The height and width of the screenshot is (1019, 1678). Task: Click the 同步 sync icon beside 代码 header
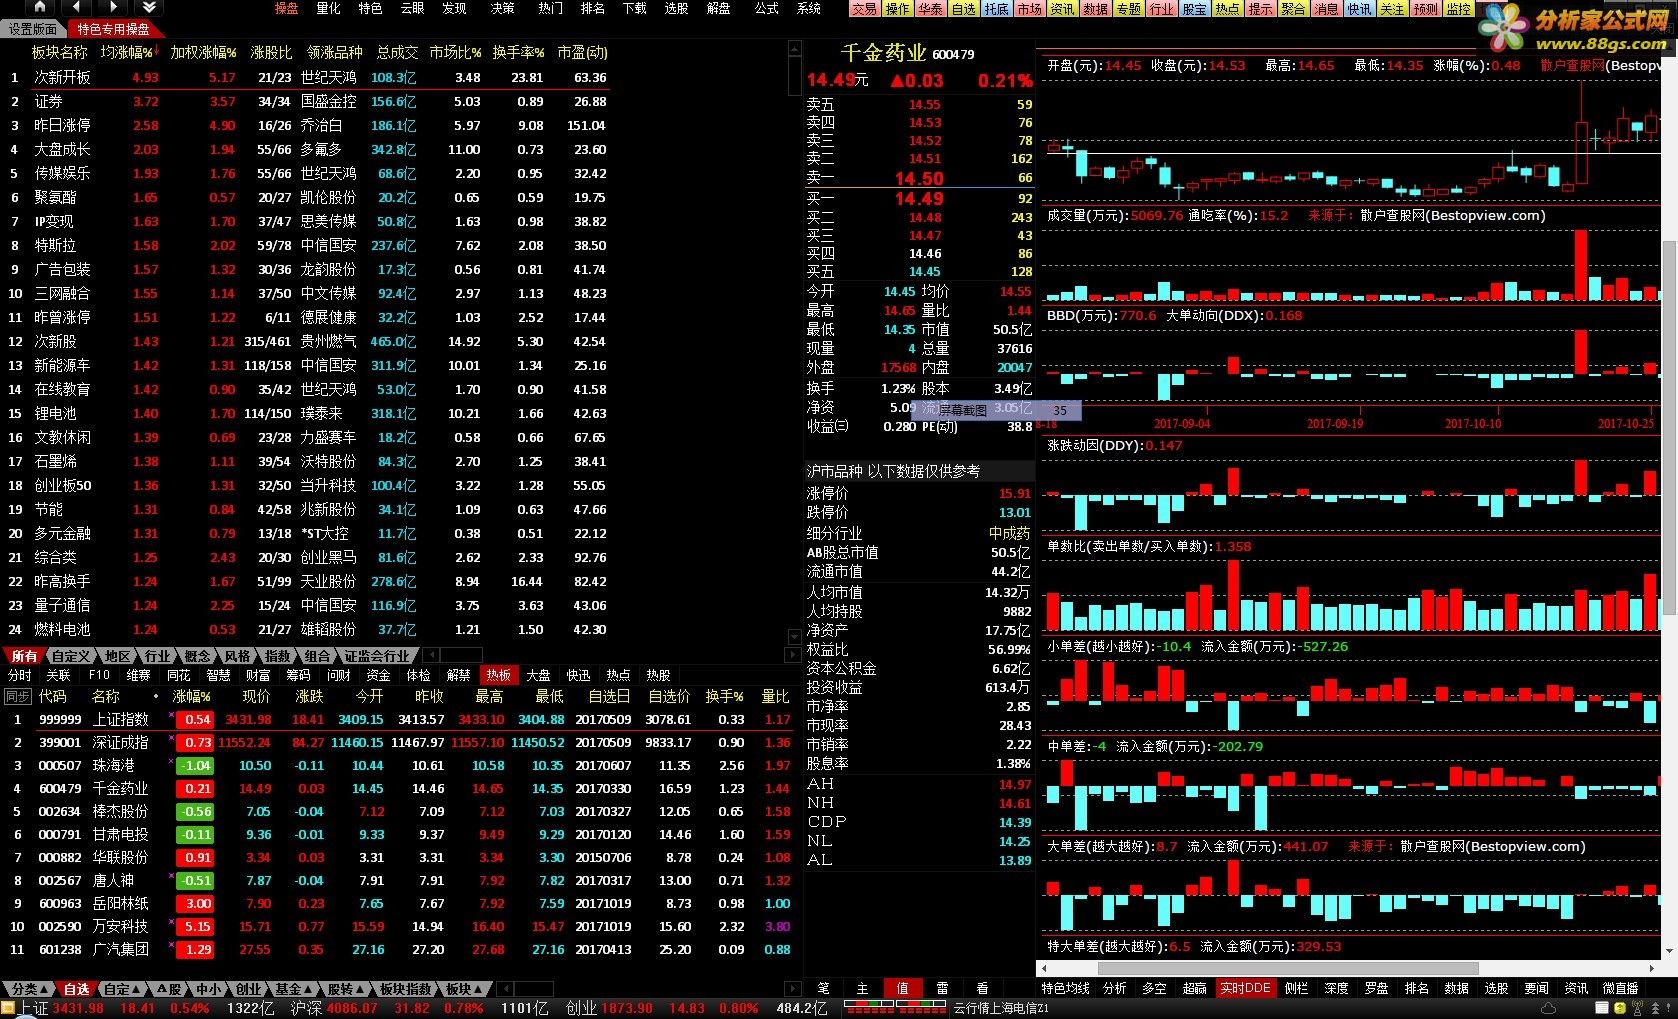click(18, 696)
